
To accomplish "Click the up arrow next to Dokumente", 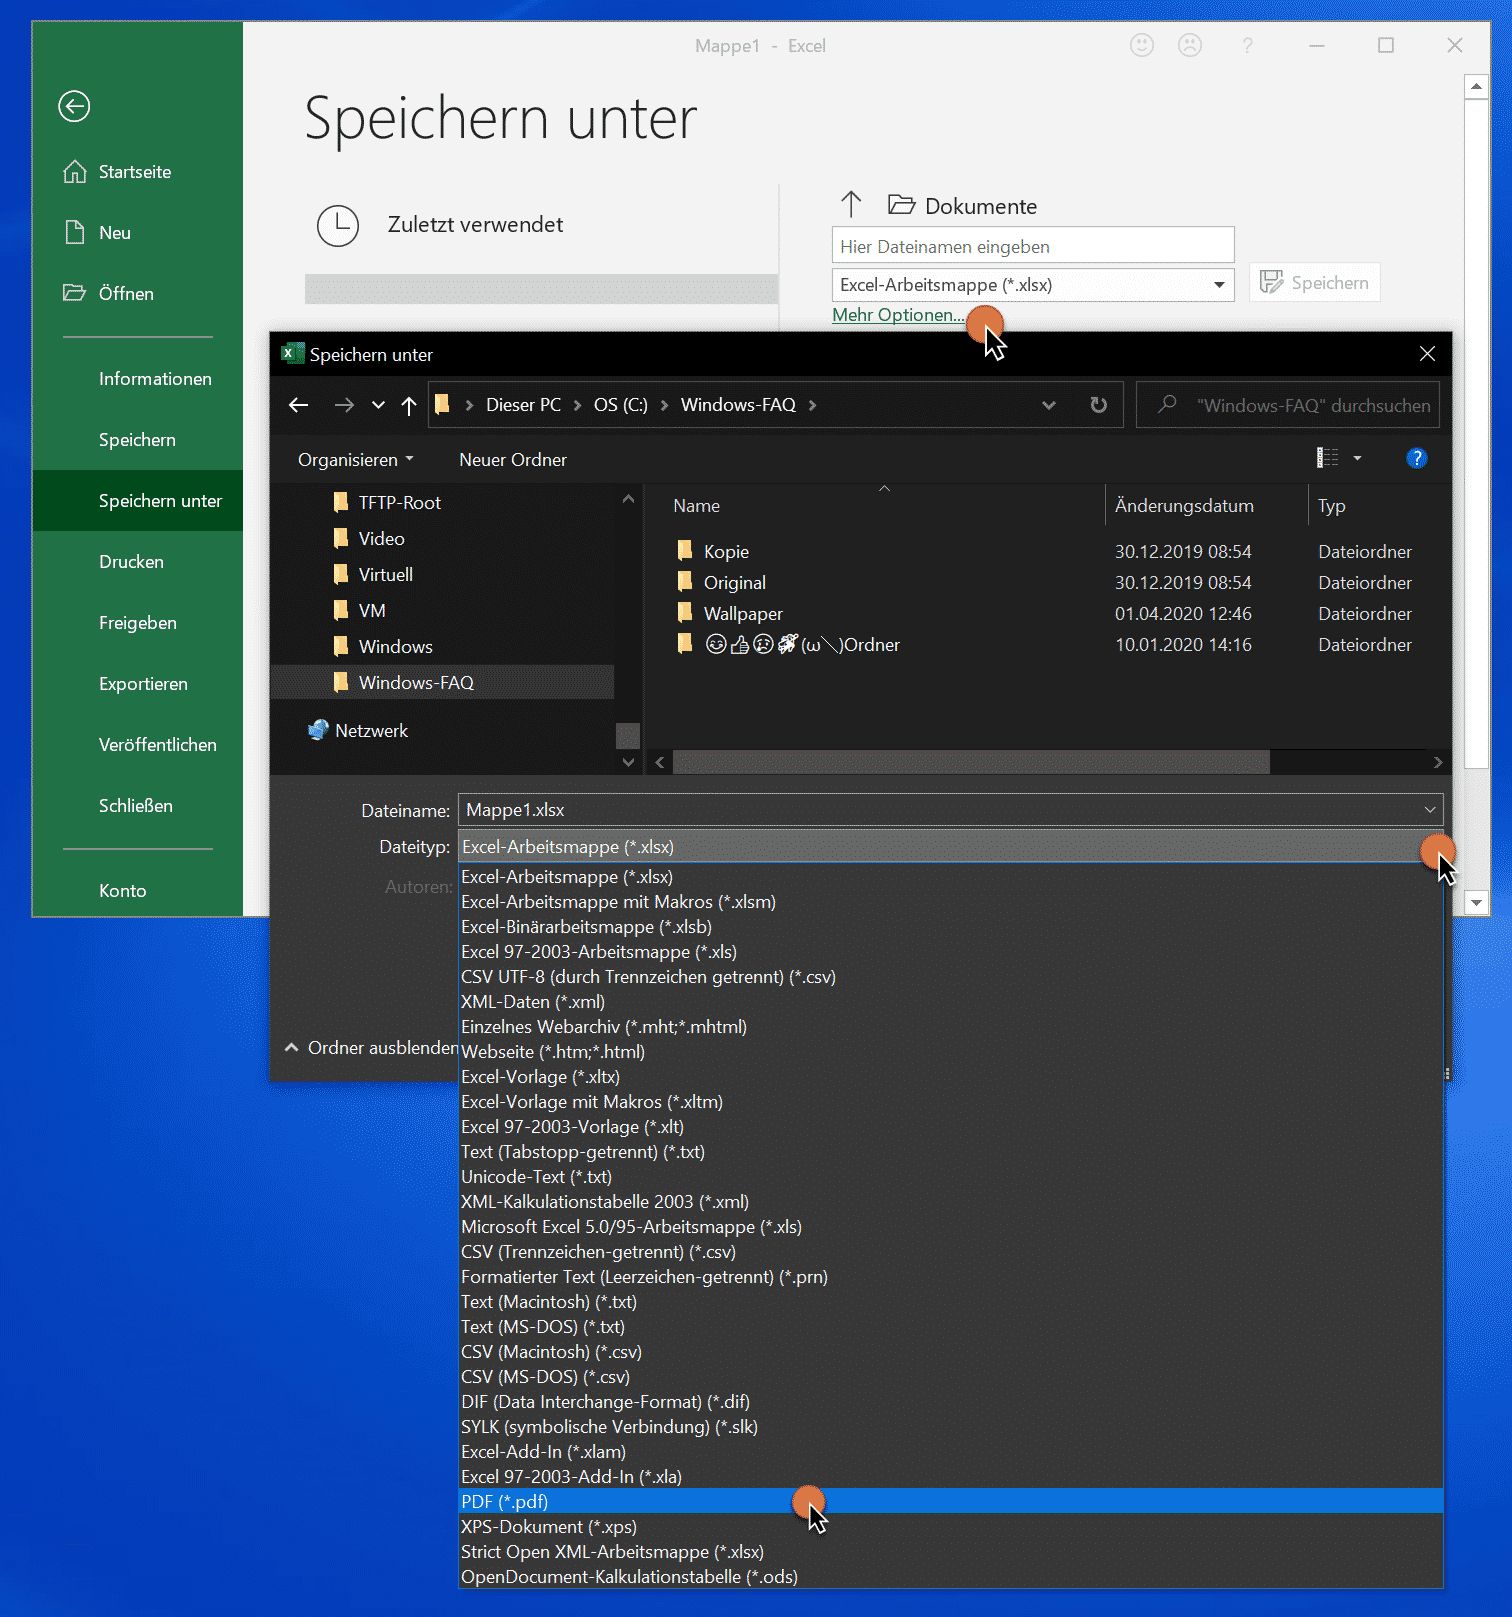I will click(x=851, y=205).
